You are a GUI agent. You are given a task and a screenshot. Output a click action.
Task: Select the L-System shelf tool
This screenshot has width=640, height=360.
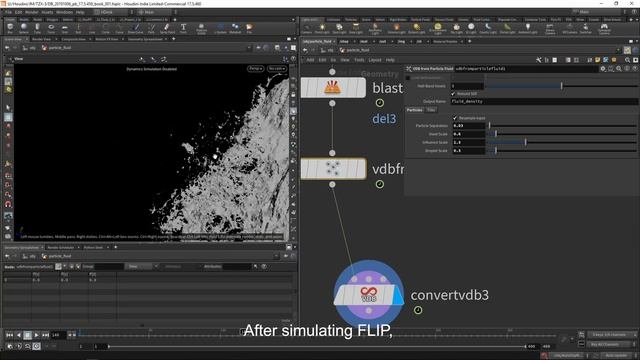(x=220, y=28)
